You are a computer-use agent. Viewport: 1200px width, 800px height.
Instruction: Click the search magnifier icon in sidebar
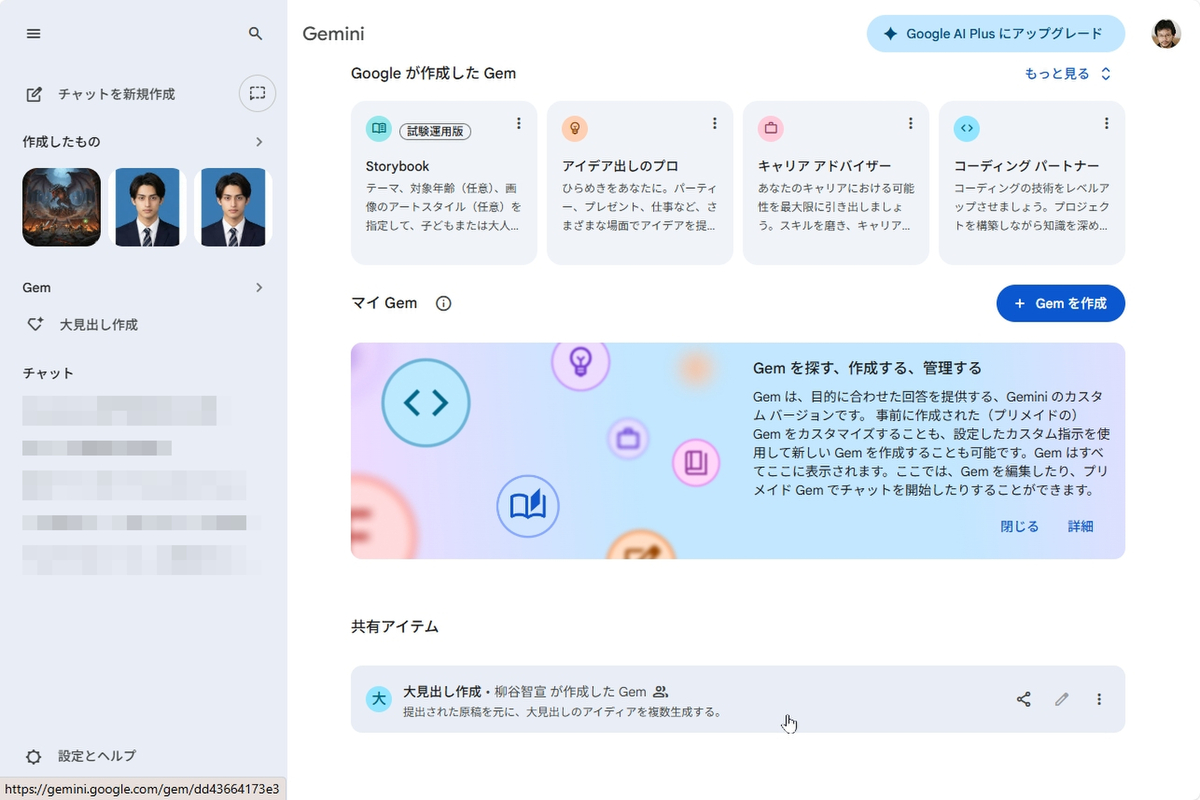pos(256,34)
